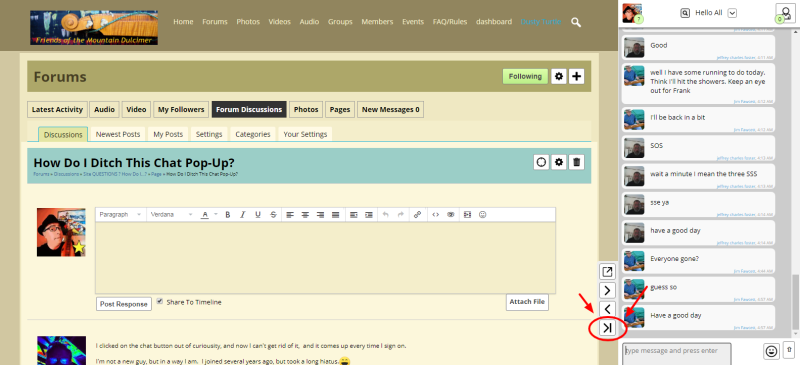The width and height of the screenshot is (800, 365).
Task: Open the Dusty Turtle profile link
Action: pos(541,21)
